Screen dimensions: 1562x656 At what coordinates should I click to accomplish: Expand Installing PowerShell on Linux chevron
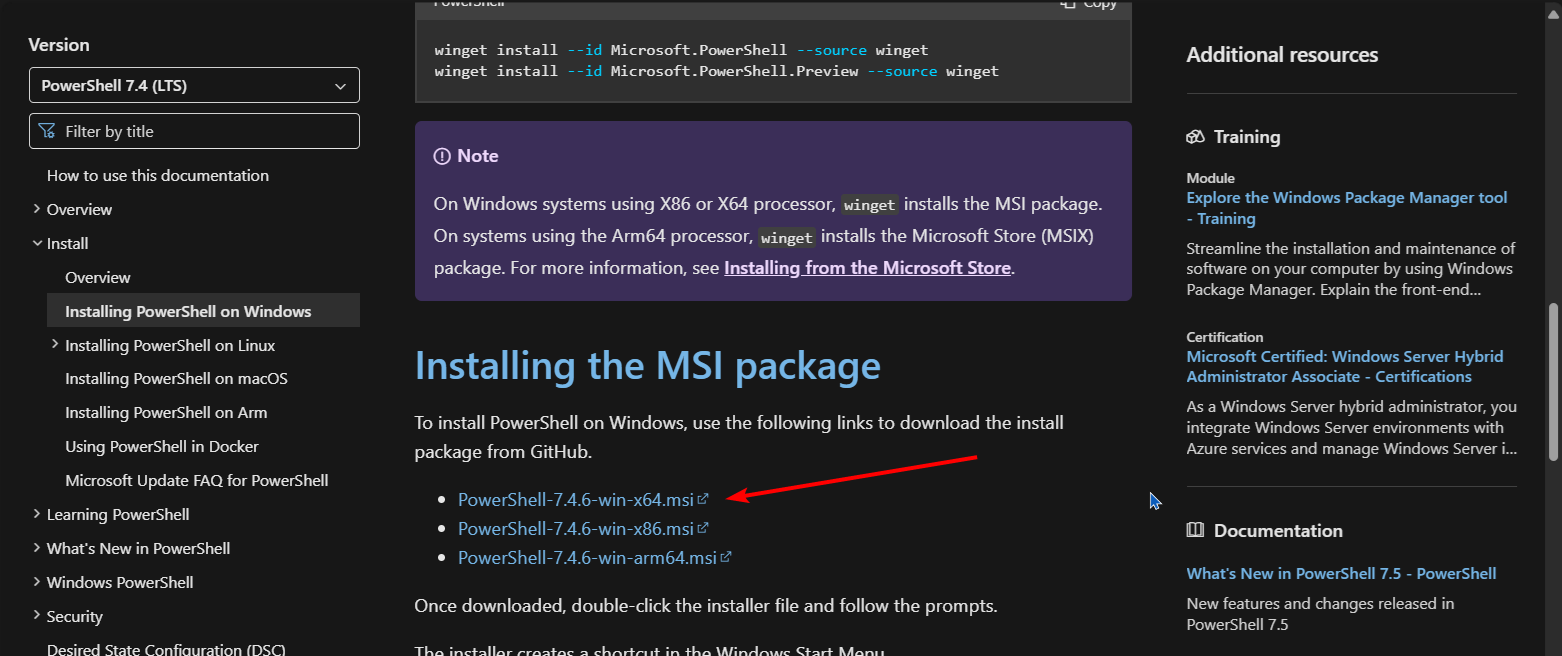(55, 345)
